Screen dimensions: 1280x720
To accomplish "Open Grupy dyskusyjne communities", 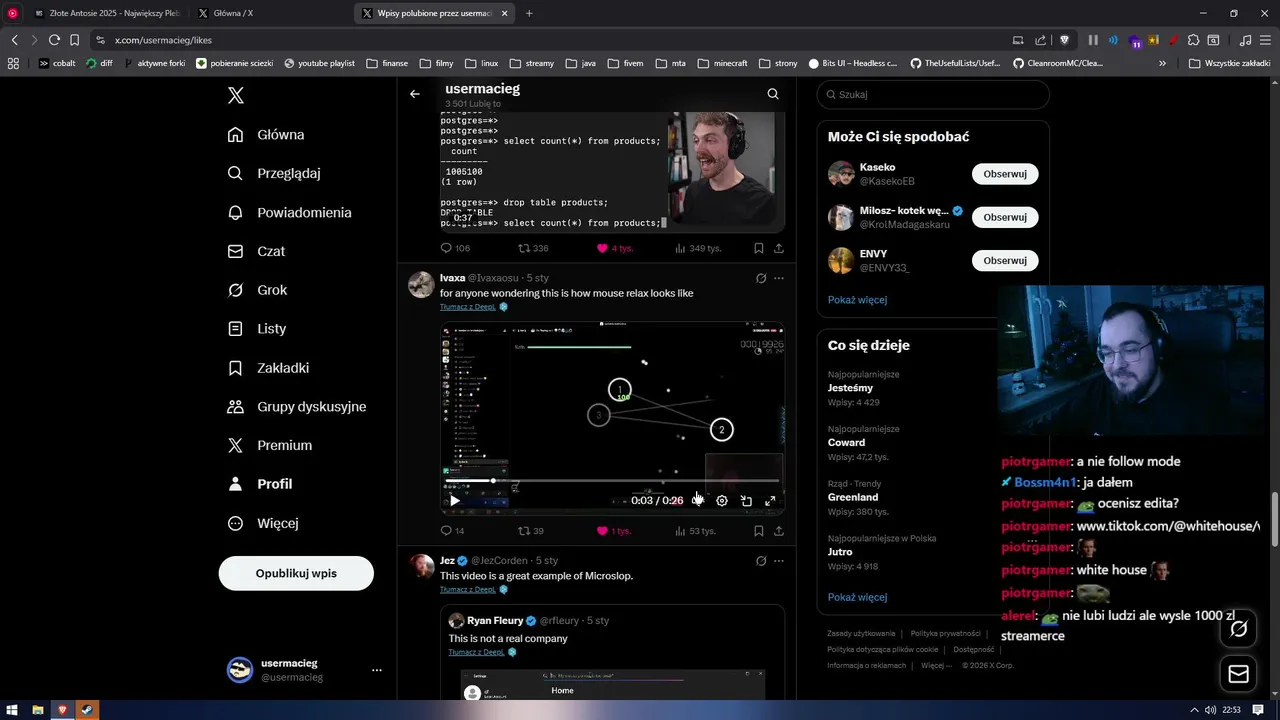I will tap(297, 407).
